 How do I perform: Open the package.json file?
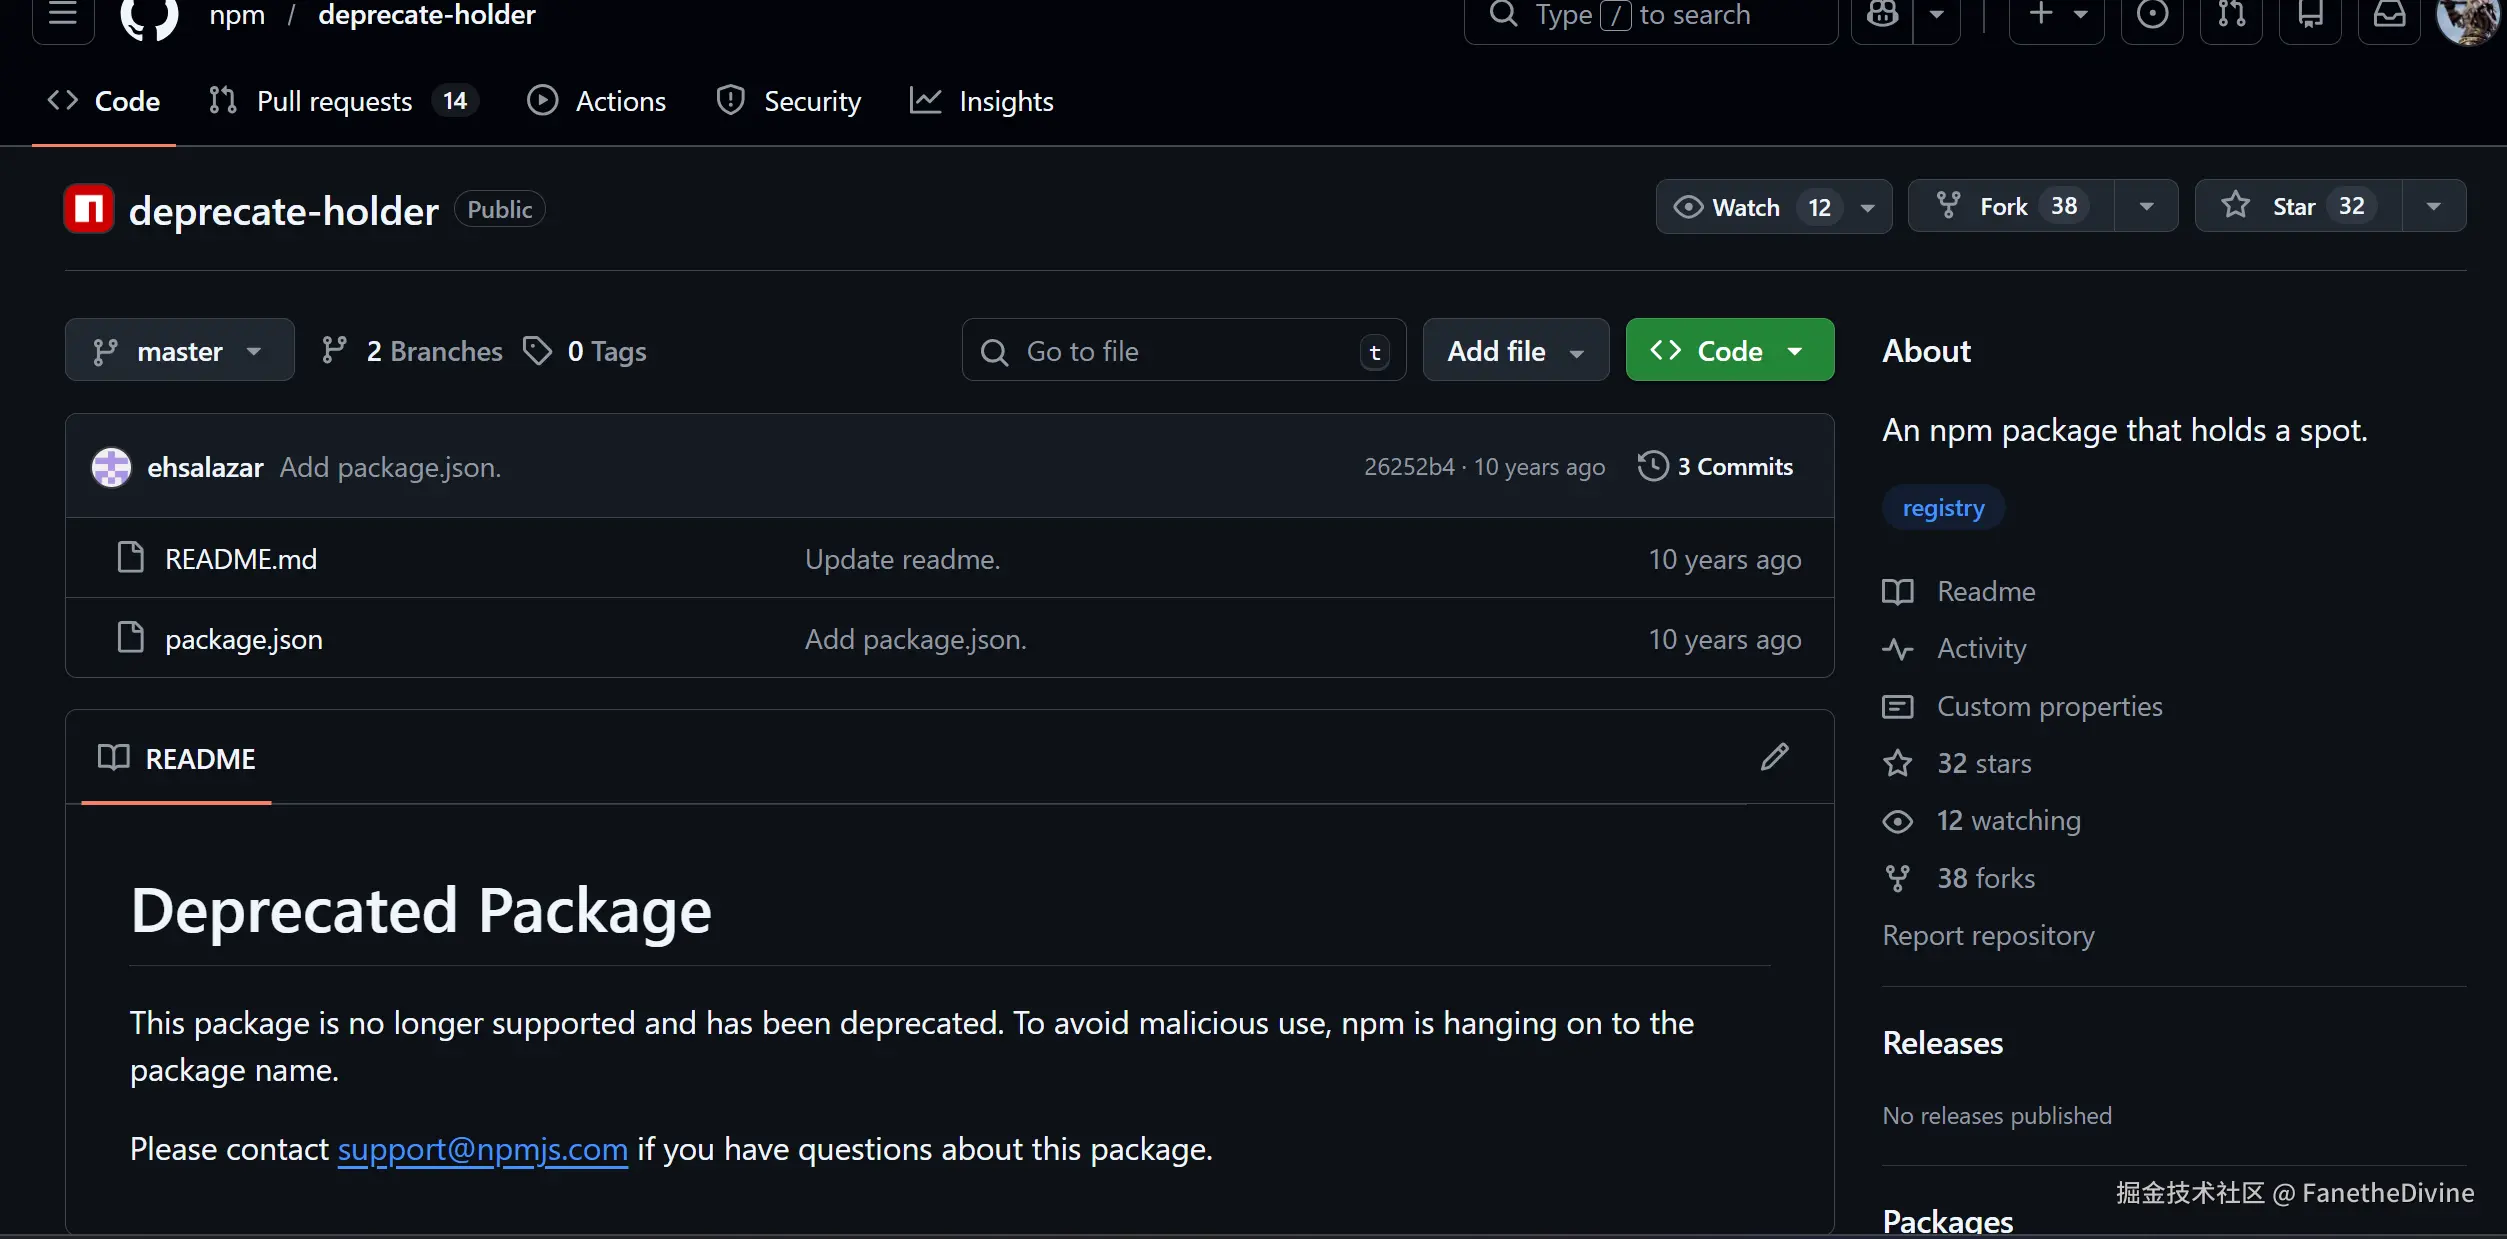243,639
